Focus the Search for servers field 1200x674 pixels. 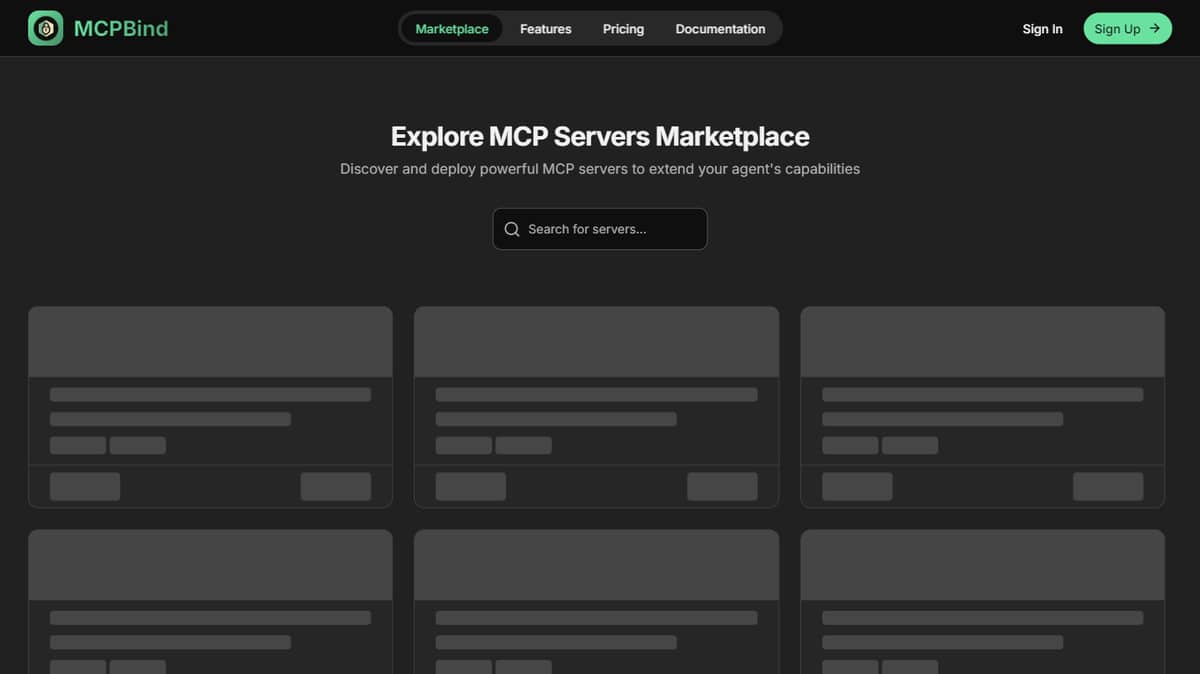(x=600, y=229)
